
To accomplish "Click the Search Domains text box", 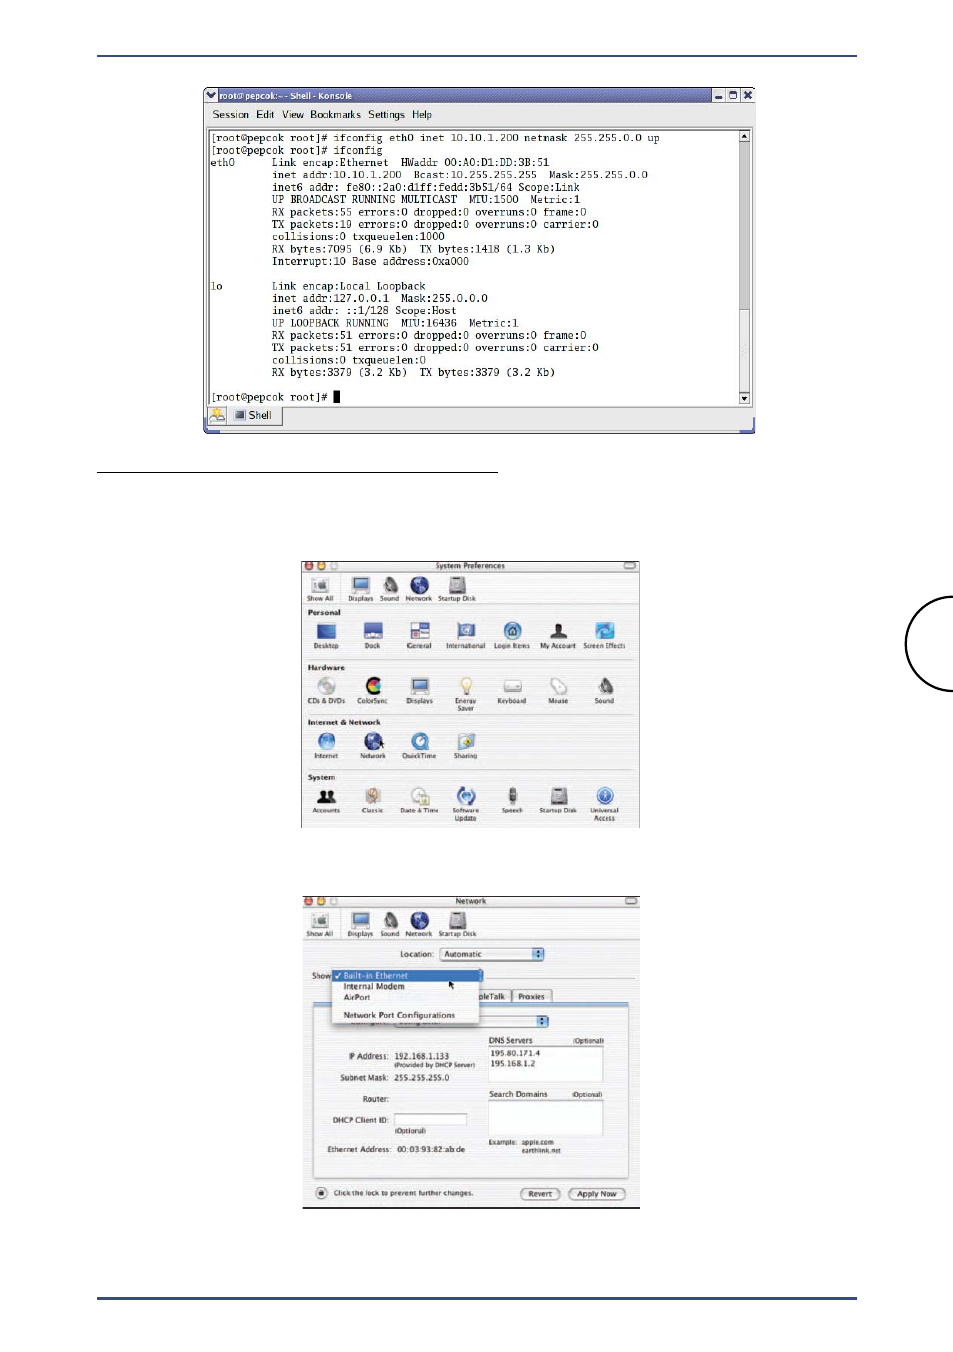I will tap(546, 1118).
